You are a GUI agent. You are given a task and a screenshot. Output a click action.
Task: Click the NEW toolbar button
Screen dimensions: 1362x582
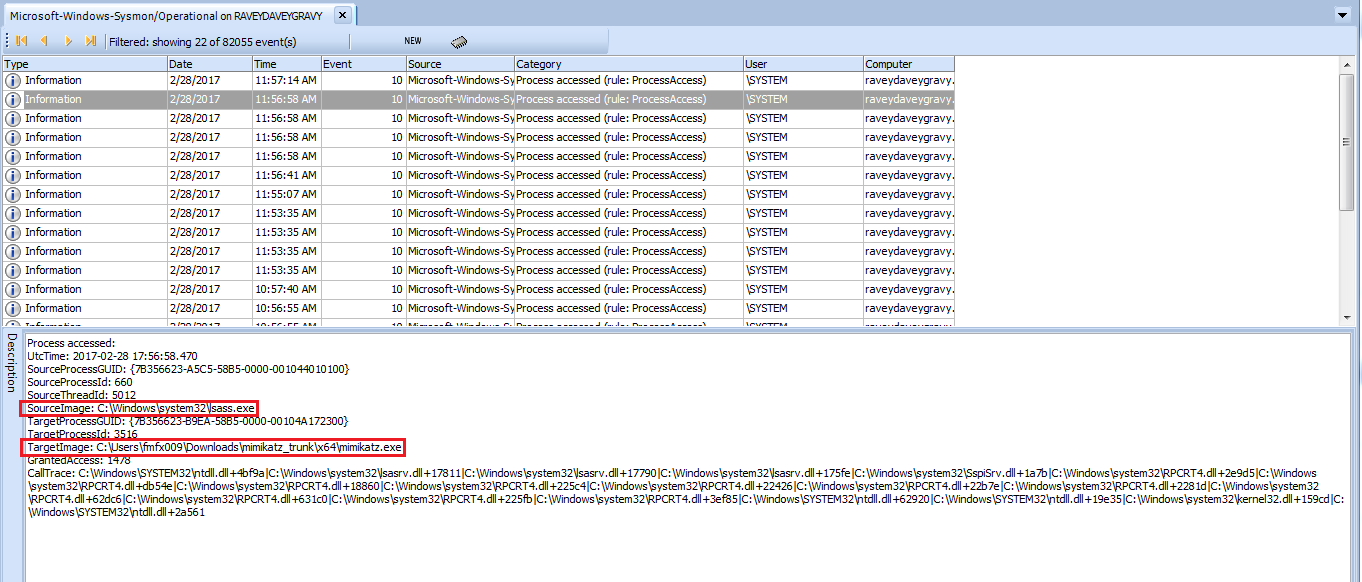[x=413, y=41]
